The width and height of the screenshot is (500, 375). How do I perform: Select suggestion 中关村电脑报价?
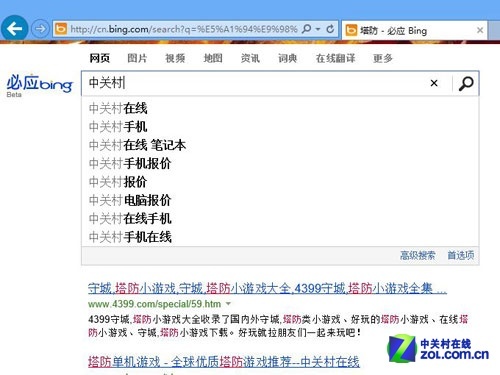click(x=280, y=200)
